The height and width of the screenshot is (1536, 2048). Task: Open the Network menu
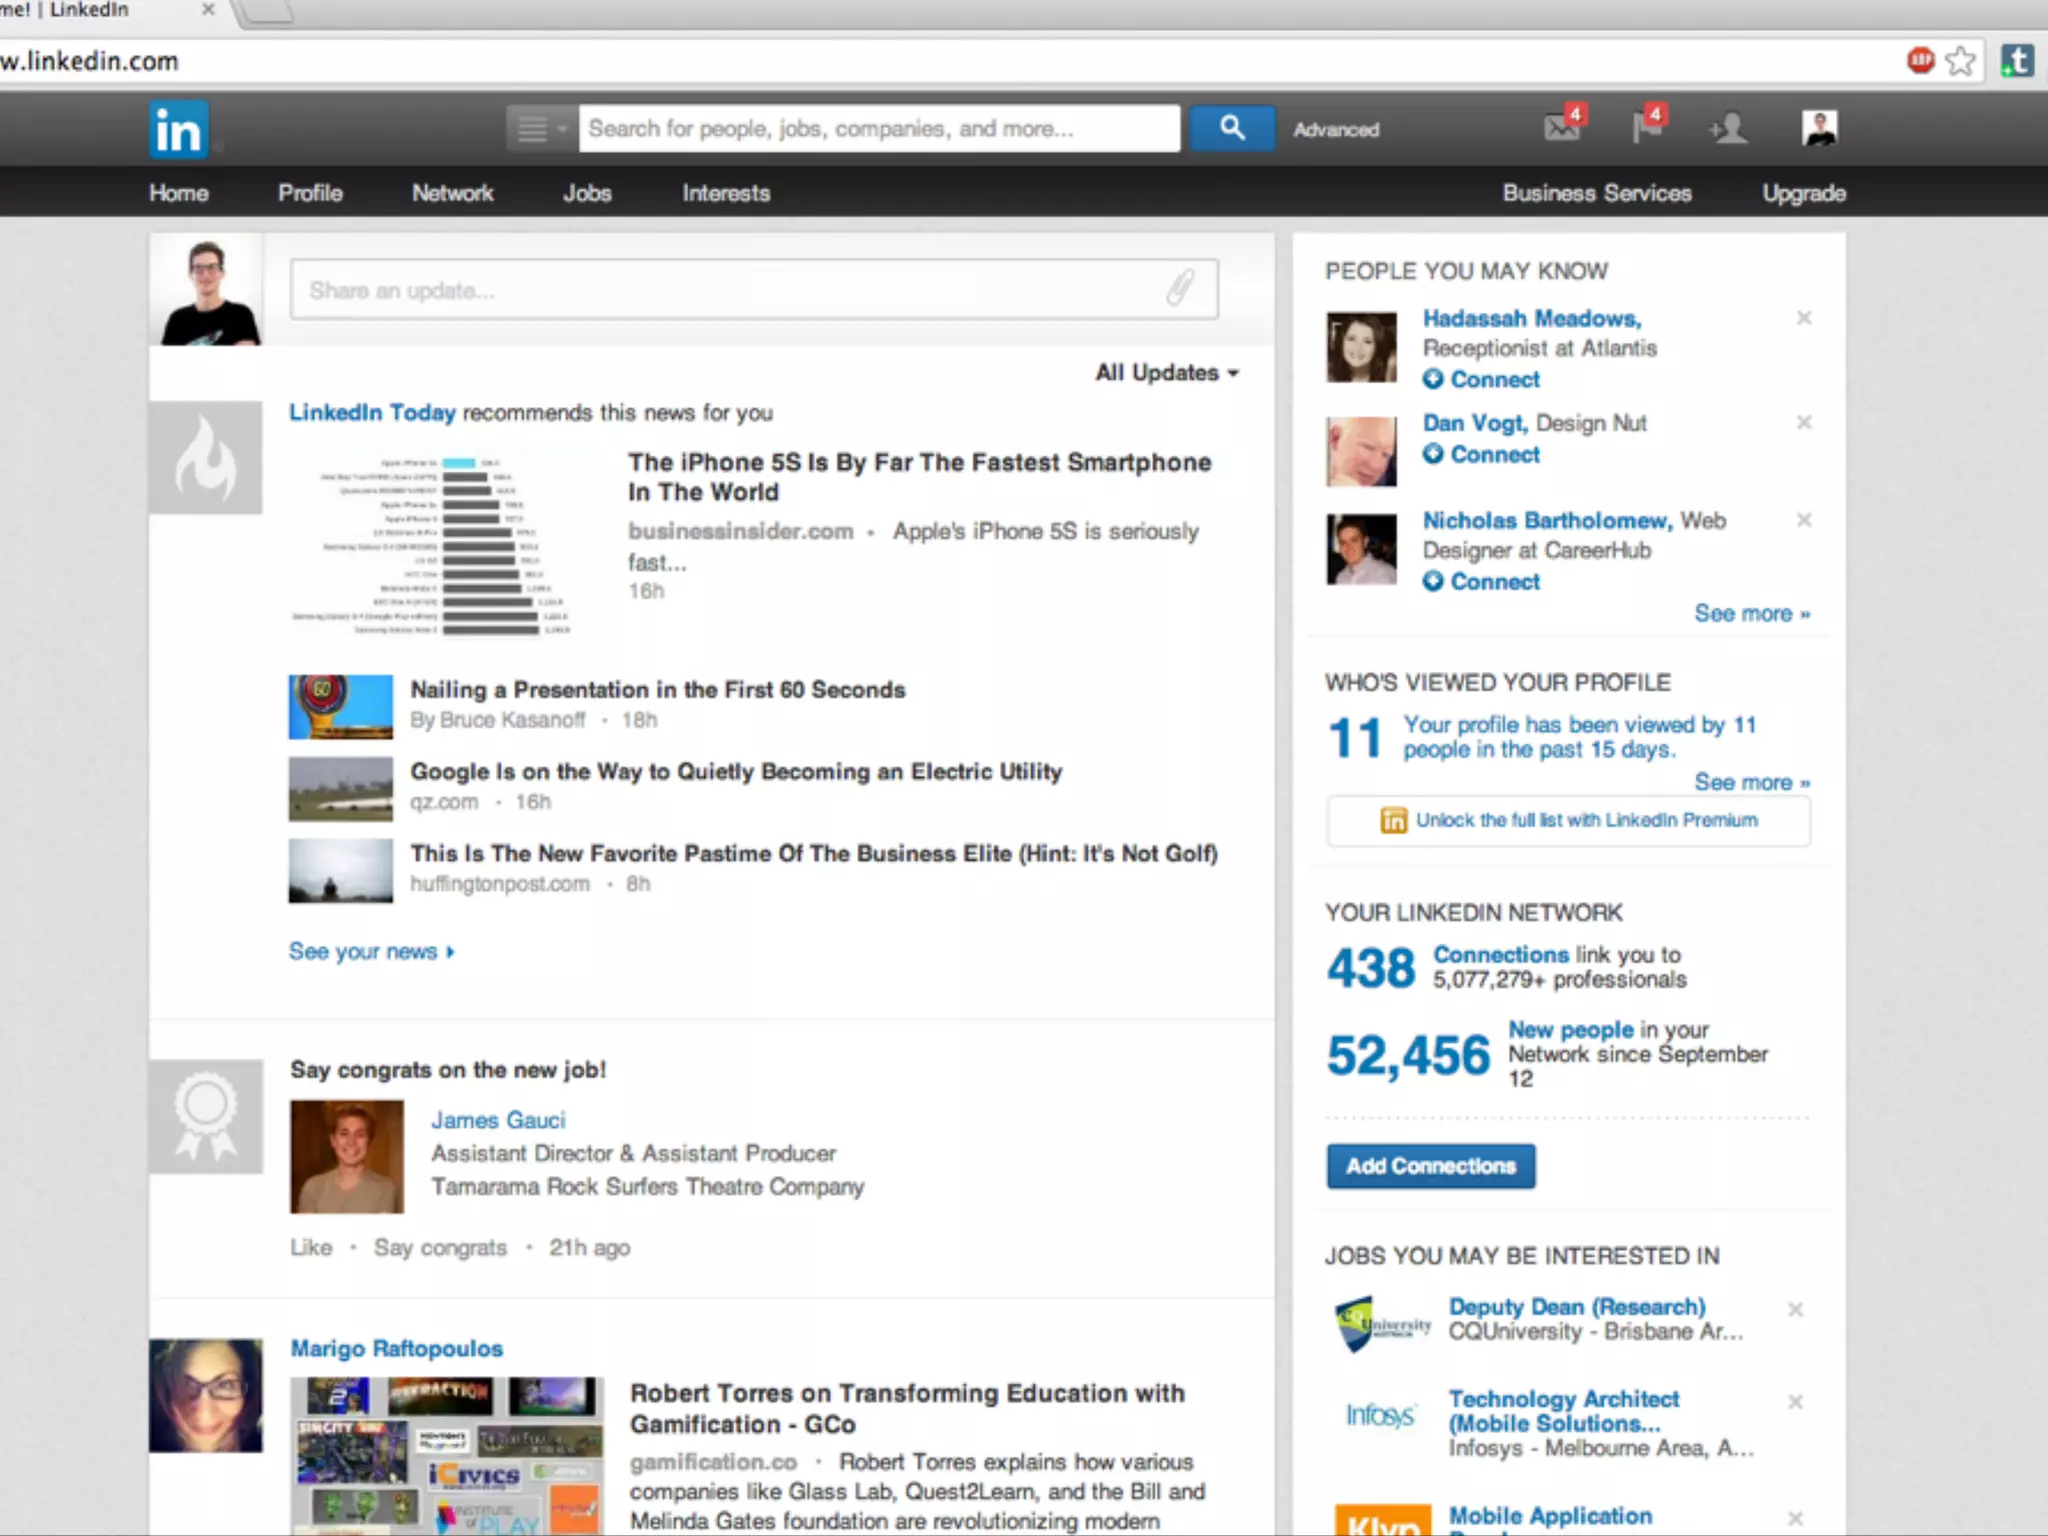point(453,193)
